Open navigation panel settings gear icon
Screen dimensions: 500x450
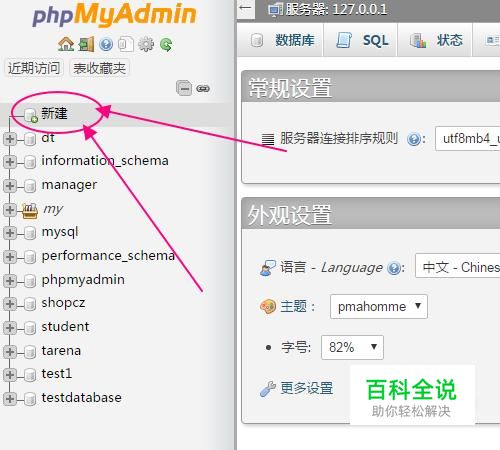(x=146, y=44)
